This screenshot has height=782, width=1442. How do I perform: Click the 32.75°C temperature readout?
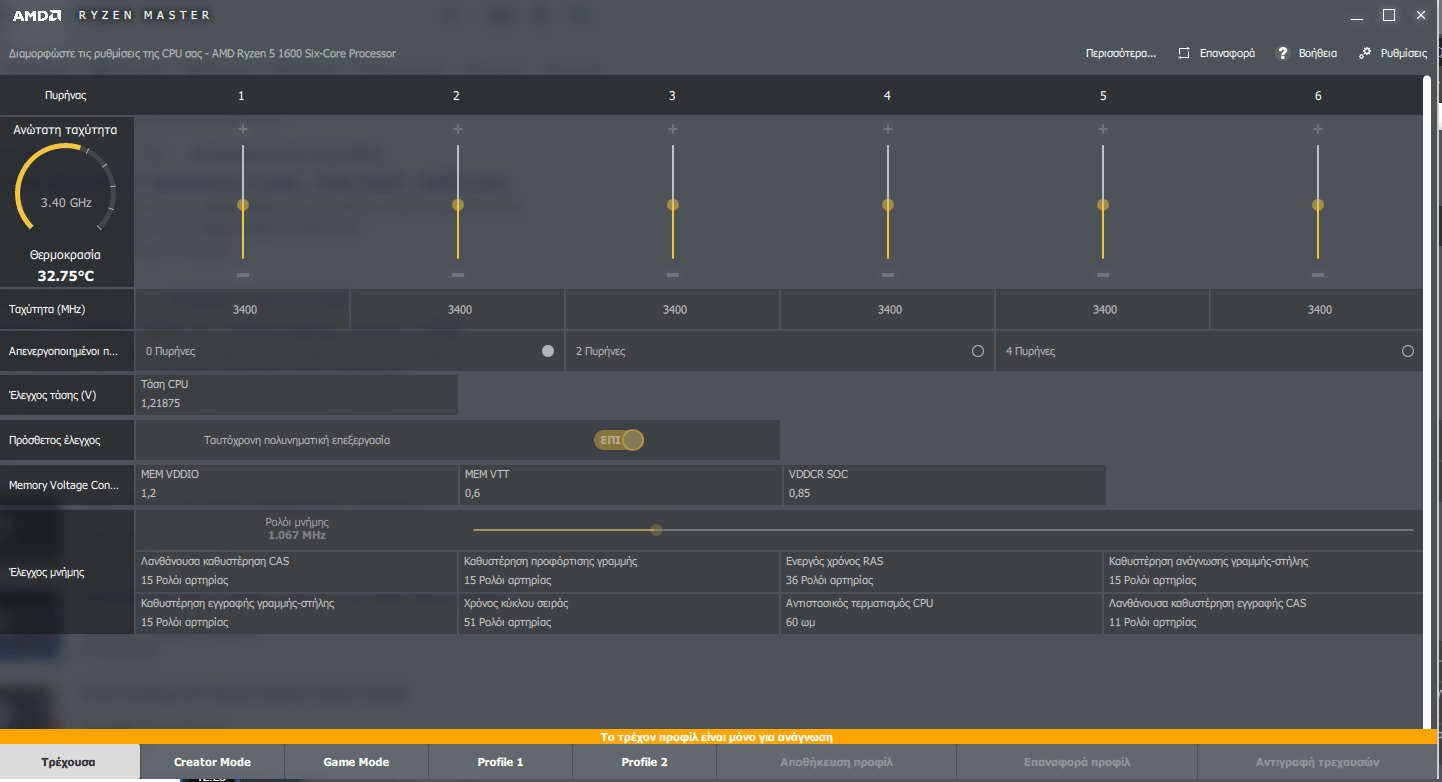[x=66, y=275]
